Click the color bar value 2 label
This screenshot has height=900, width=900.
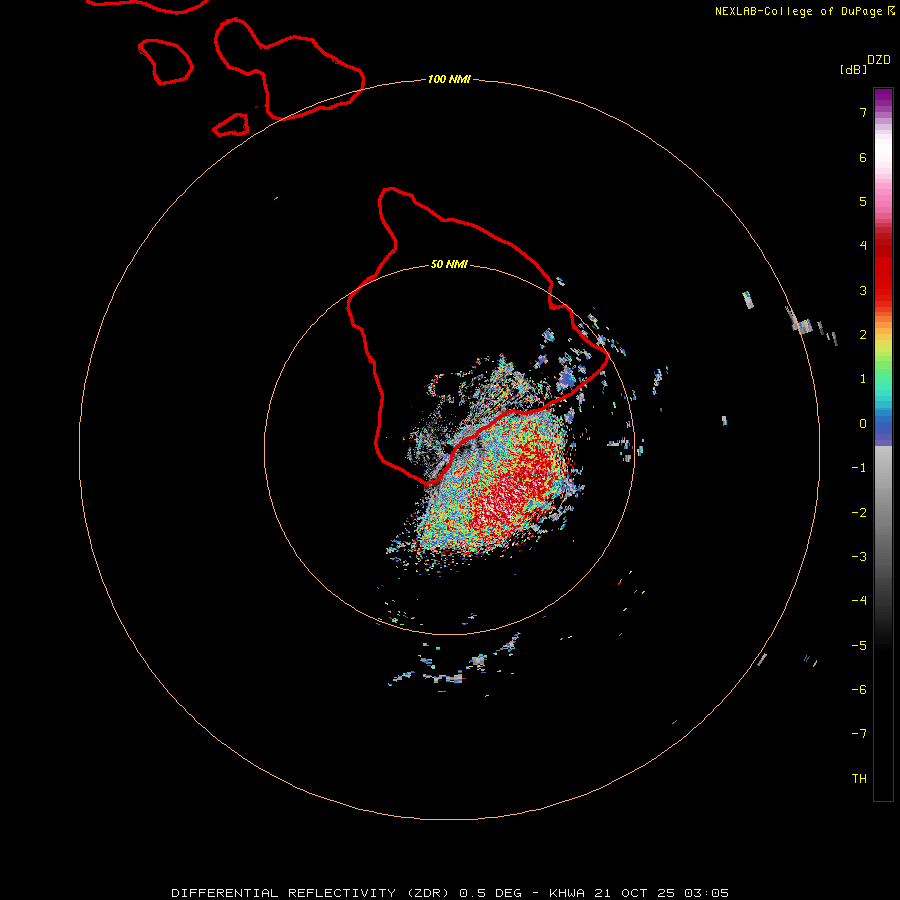pos(863,335)
